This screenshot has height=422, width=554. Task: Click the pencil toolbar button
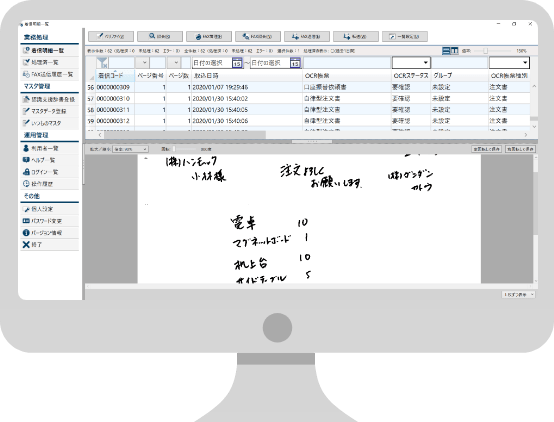tap(111, 36)
